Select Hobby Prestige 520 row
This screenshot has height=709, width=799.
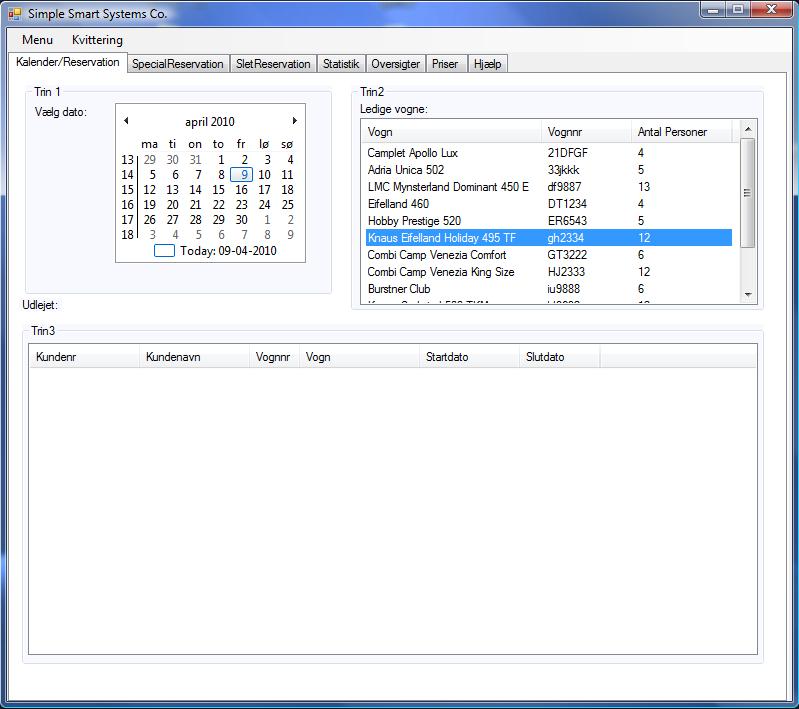413,221
